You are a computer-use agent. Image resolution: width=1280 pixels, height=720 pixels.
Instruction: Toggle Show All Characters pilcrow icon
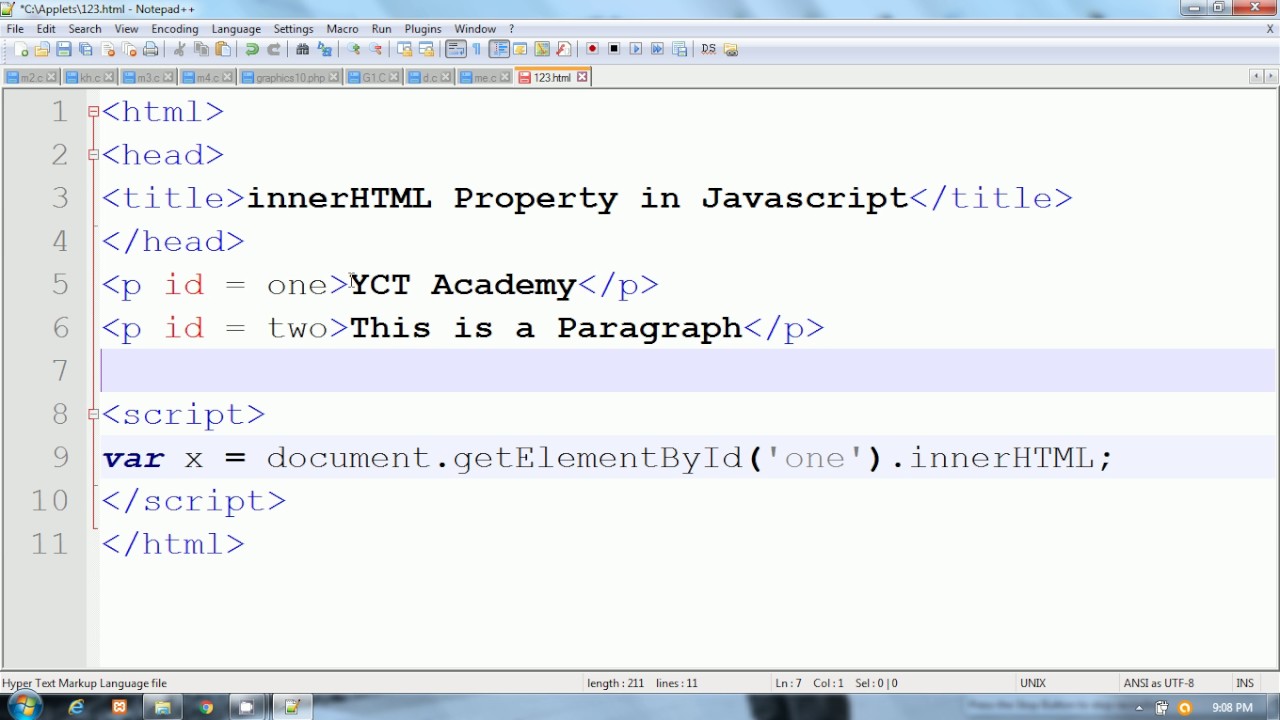coord(477,49)
